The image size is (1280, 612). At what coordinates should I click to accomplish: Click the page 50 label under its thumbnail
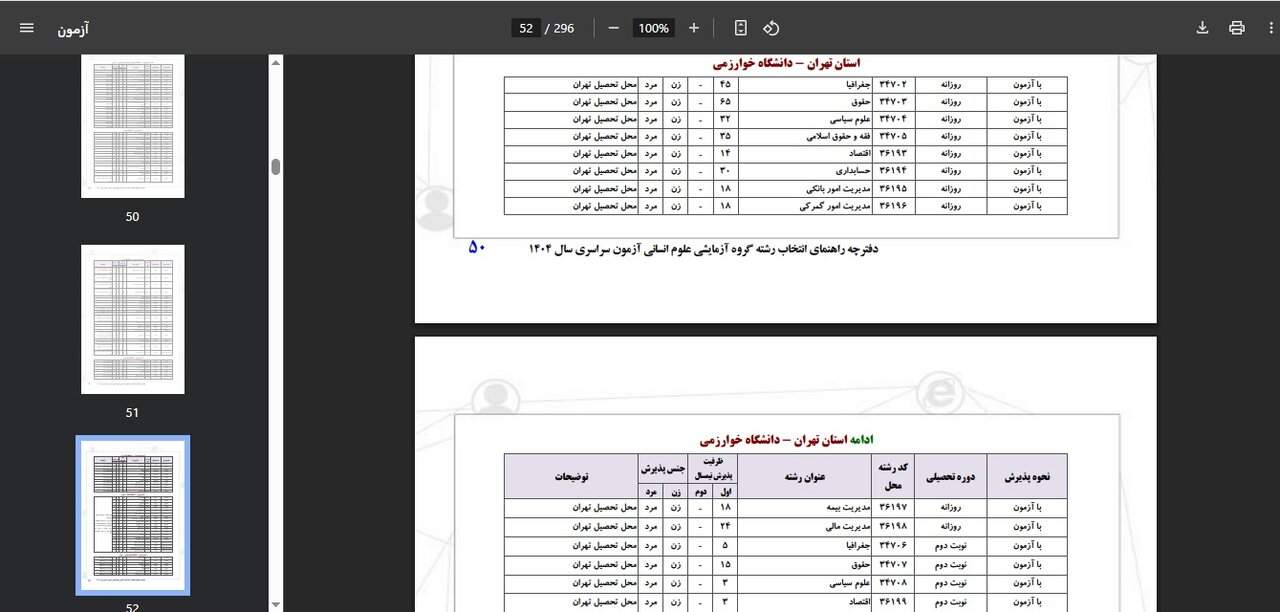tap(132, 216)
